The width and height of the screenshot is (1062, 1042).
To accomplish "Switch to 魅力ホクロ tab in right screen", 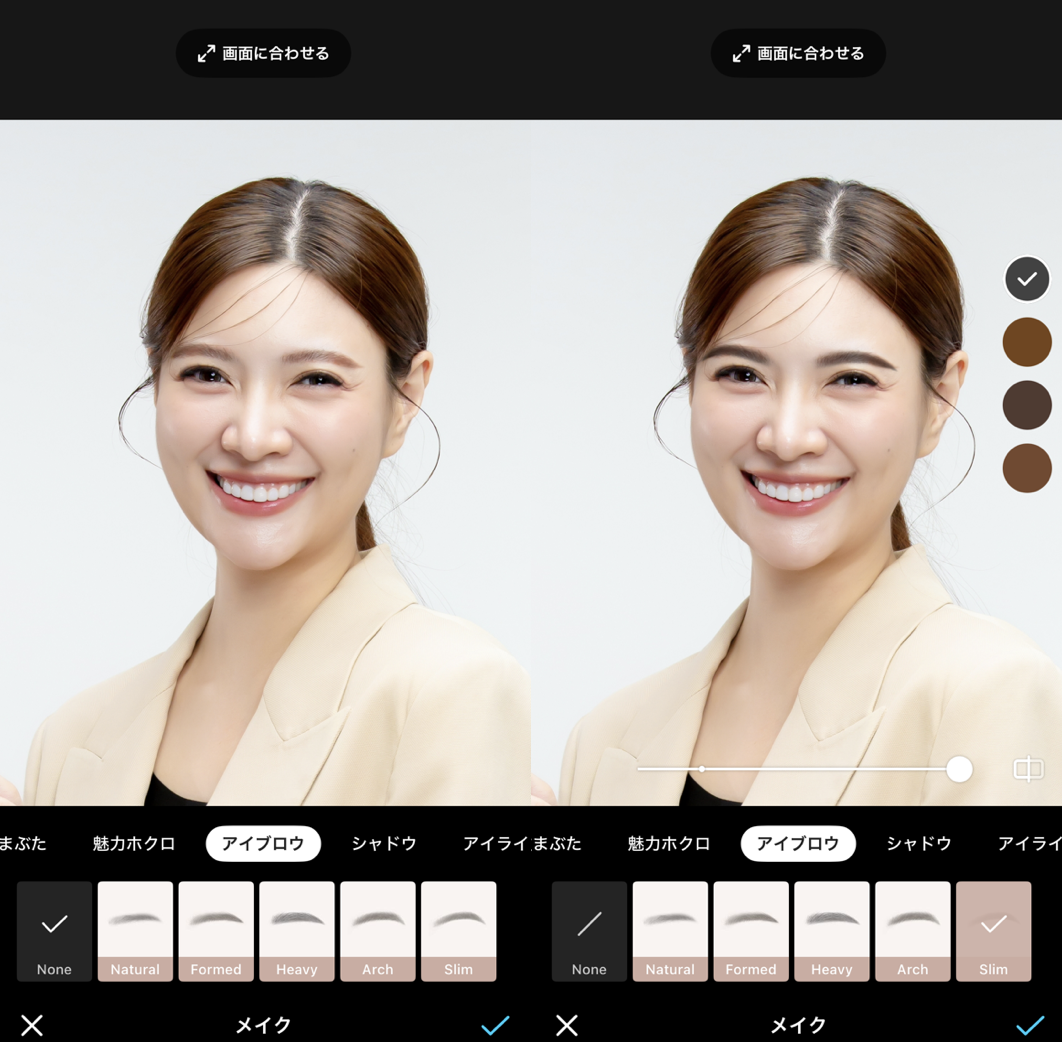I will click(x=669, y=844).
